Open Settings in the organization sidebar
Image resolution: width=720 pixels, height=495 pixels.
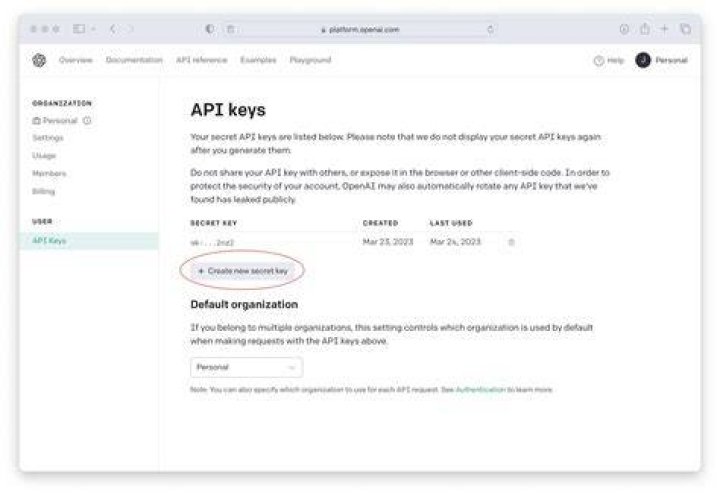coord(48,138)
